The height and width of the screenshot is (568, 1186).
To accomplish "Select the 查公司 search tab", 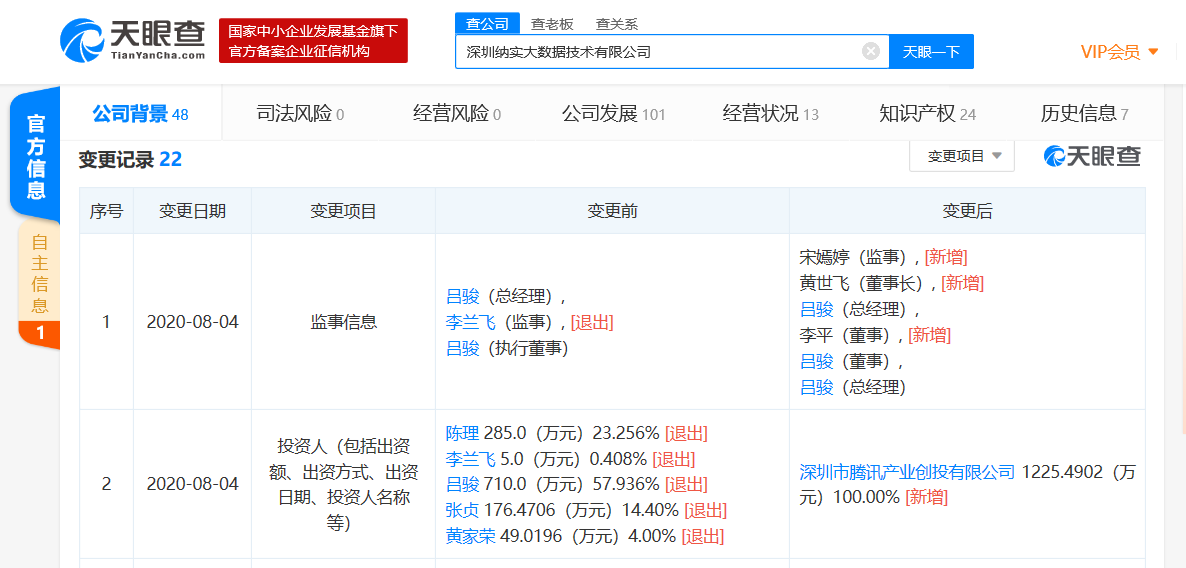I will click(x=487, y=24).
